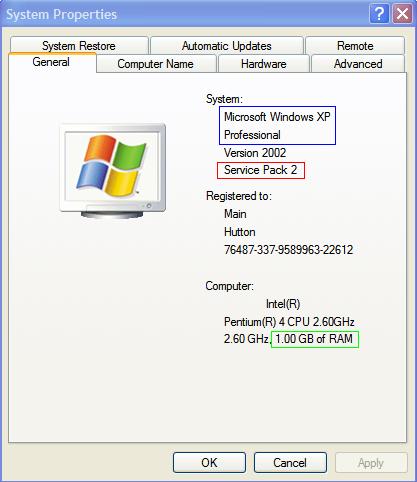This screenshot has width=417, height=482.
Task: Switch to the Computer Name tab
Action: 156,64
